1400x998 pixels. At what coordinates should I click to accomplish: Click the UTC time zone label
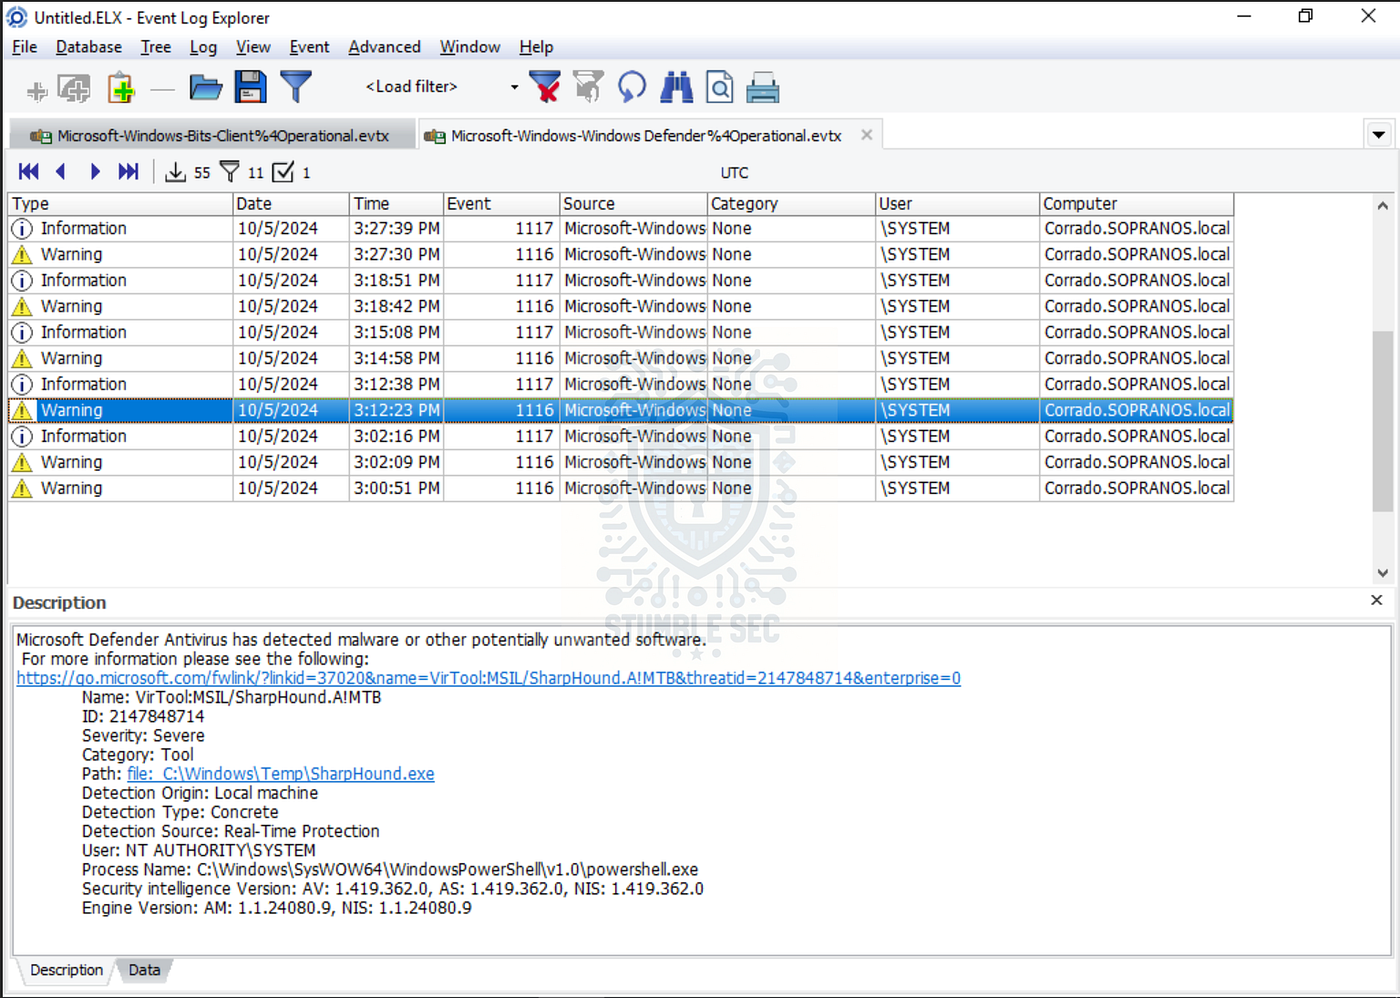[x=734, y=173]
